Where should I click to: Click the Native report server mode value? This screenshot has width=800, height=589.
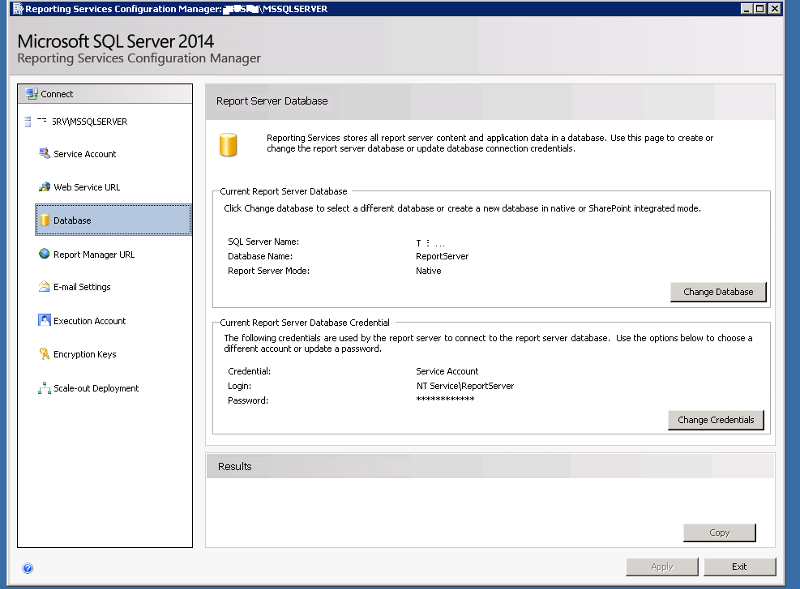428,271
